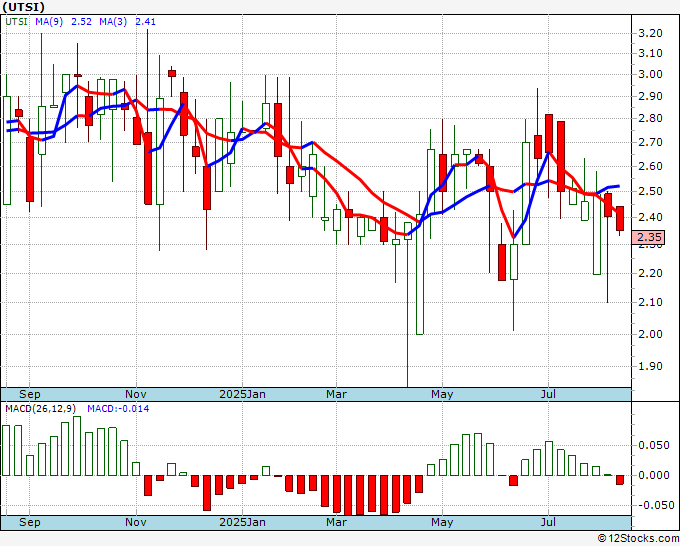Viewport: 680px width, 546px height.
Task: Select the green UTSI legend label
Action: pos(17,22)
